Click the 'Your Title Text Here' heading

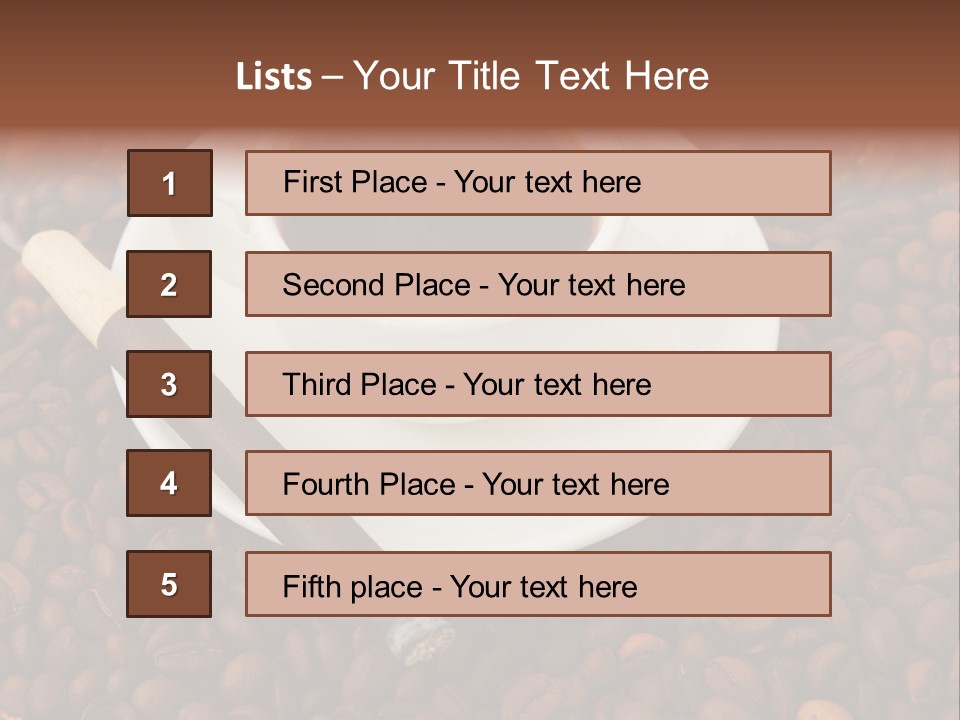pos(531,77)
